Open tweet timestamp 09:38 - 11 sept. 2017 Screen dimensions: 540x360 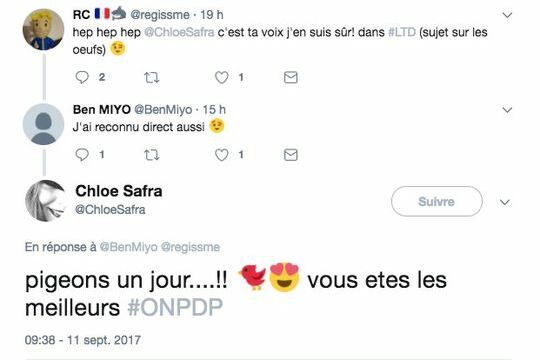[83, 340]
